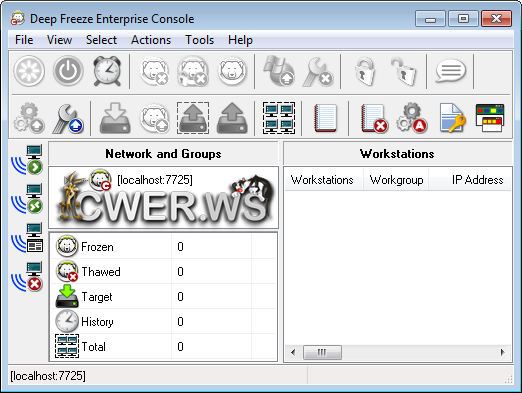This screenshot has height=393, width=522.
Task: Minimize the Deep Freeze Enterprise Console window
Action: coord(430,19)
